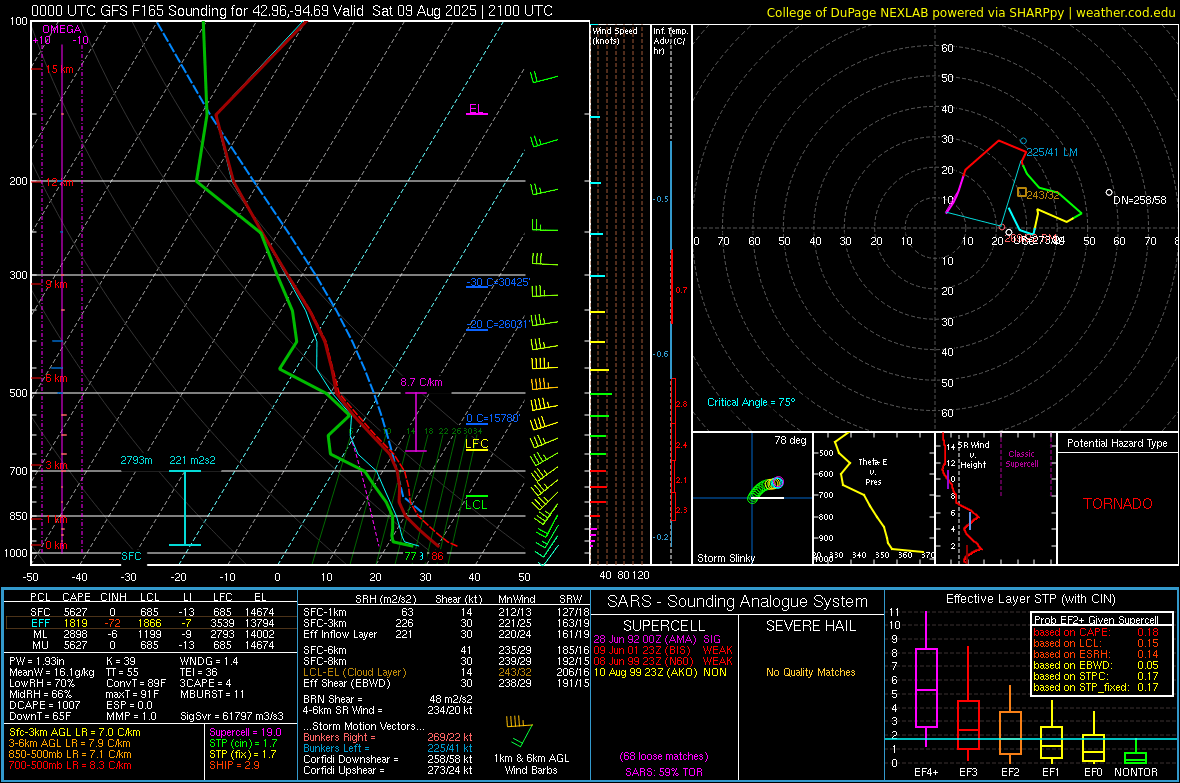The width and height of the screenshot is (1180, 783).
Task: Click the Sfc-3km AGL LR = 7.0 C/km line
Action: [75, 732]
